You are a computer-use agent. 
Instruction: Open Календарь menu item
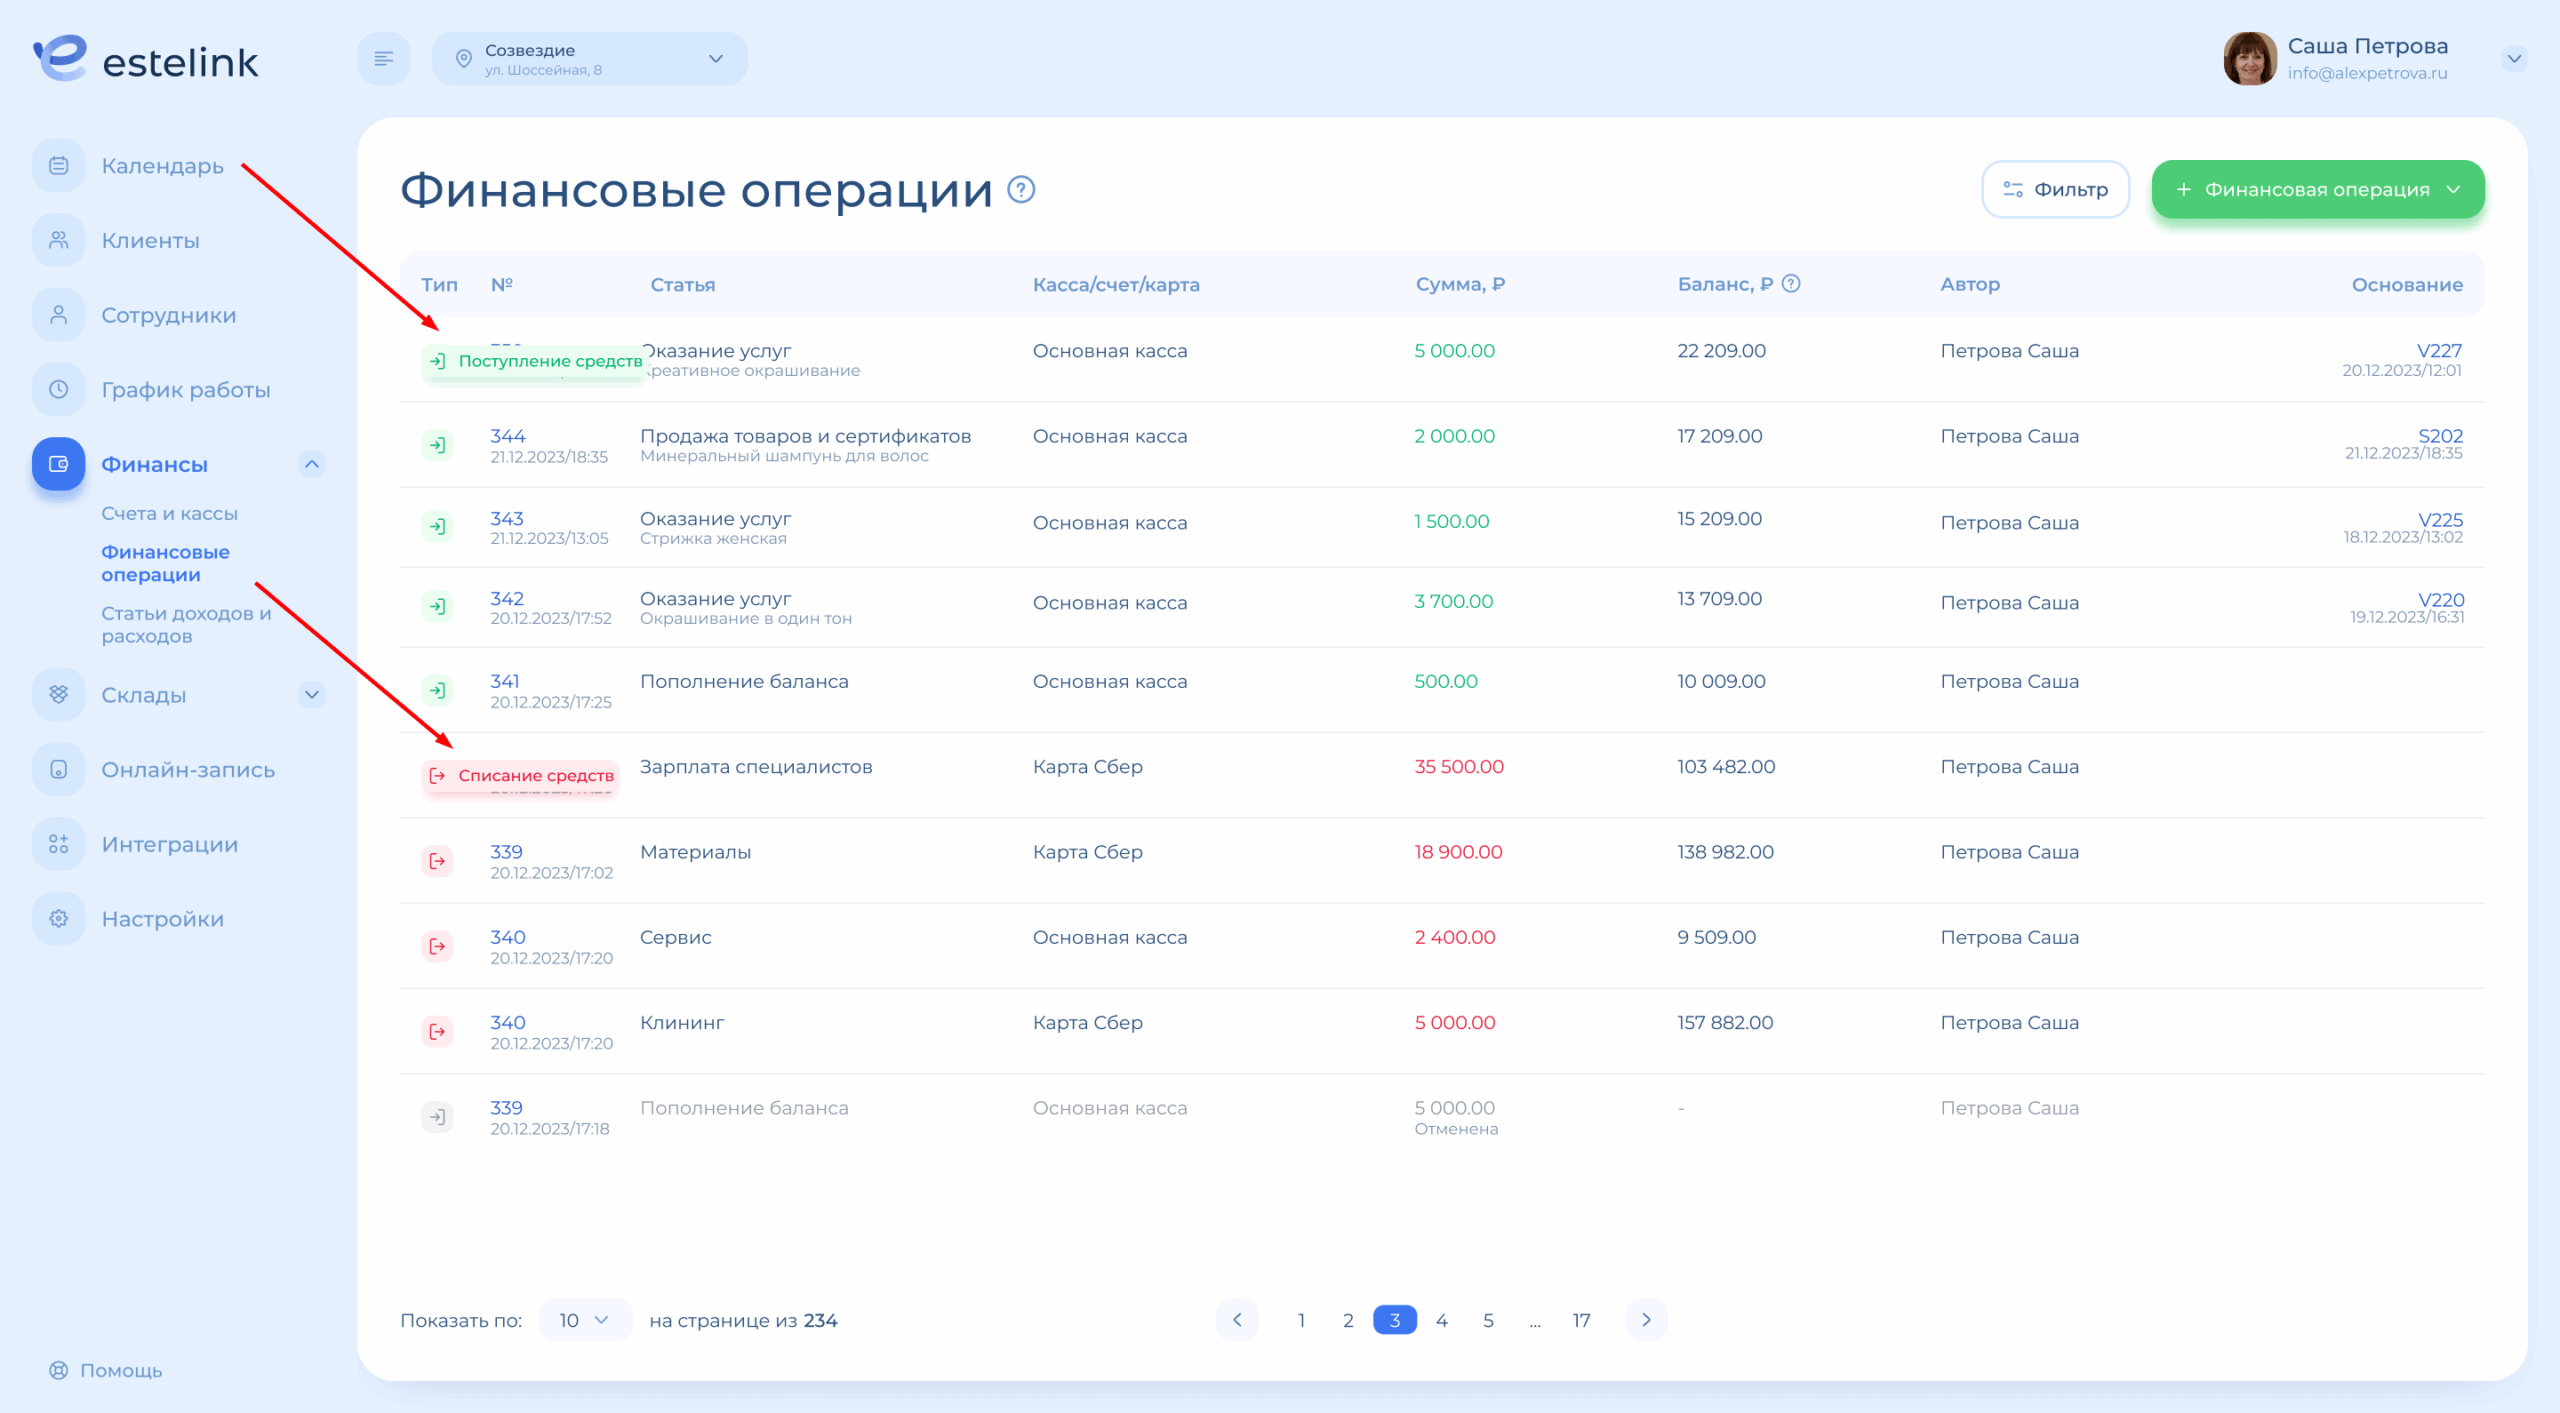[162, 166]
